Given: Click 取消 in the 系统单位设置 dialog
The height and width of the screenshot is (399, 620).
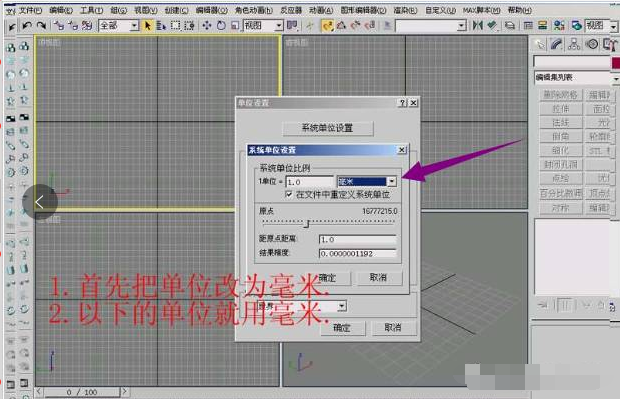Looking at the screenshot, I should [379, 278].
